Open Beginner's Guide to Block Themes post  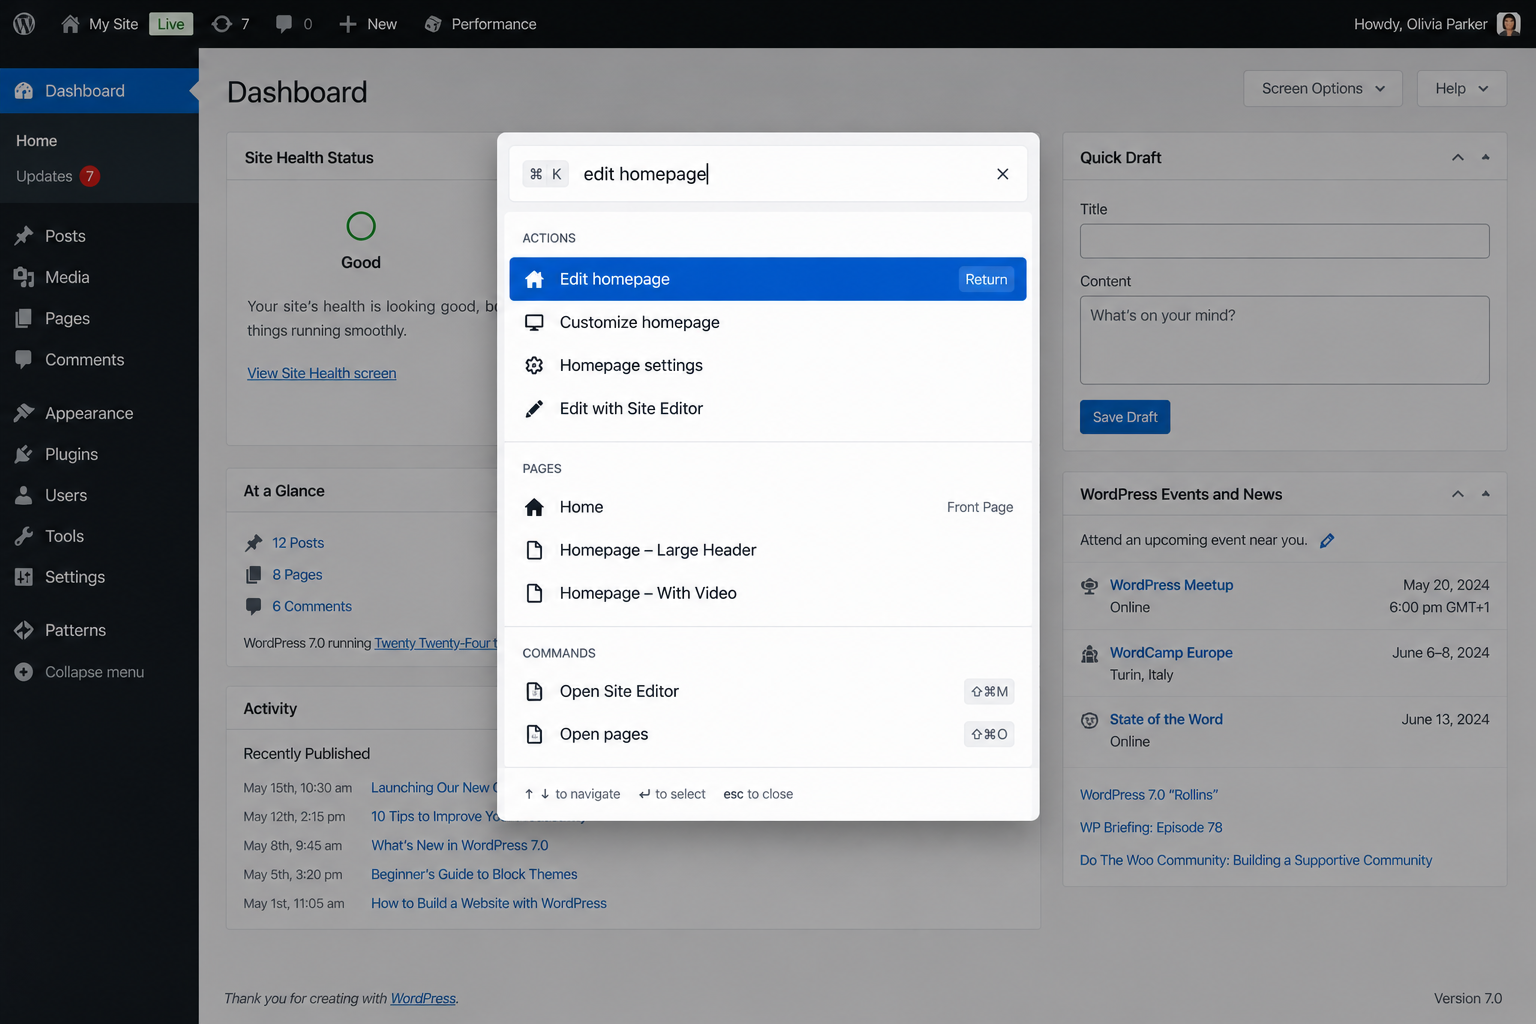474,874
